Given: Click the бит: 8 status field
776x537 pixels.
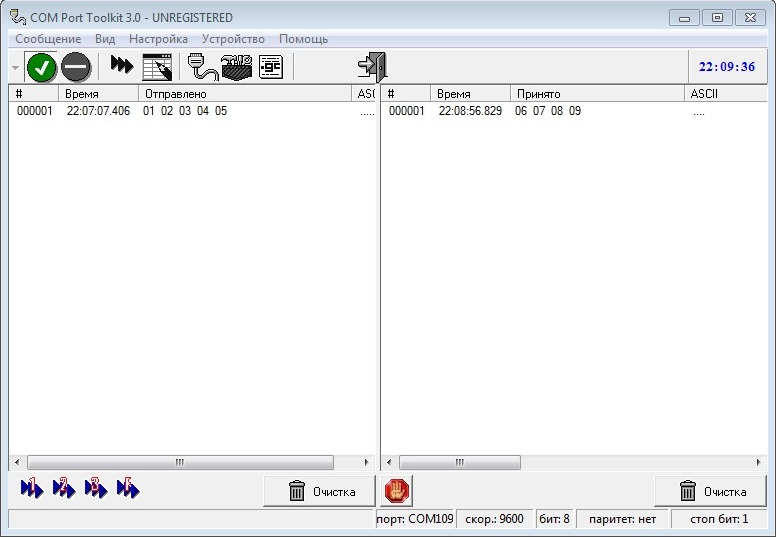Looking at the screenshot, I should coord(555,519).
